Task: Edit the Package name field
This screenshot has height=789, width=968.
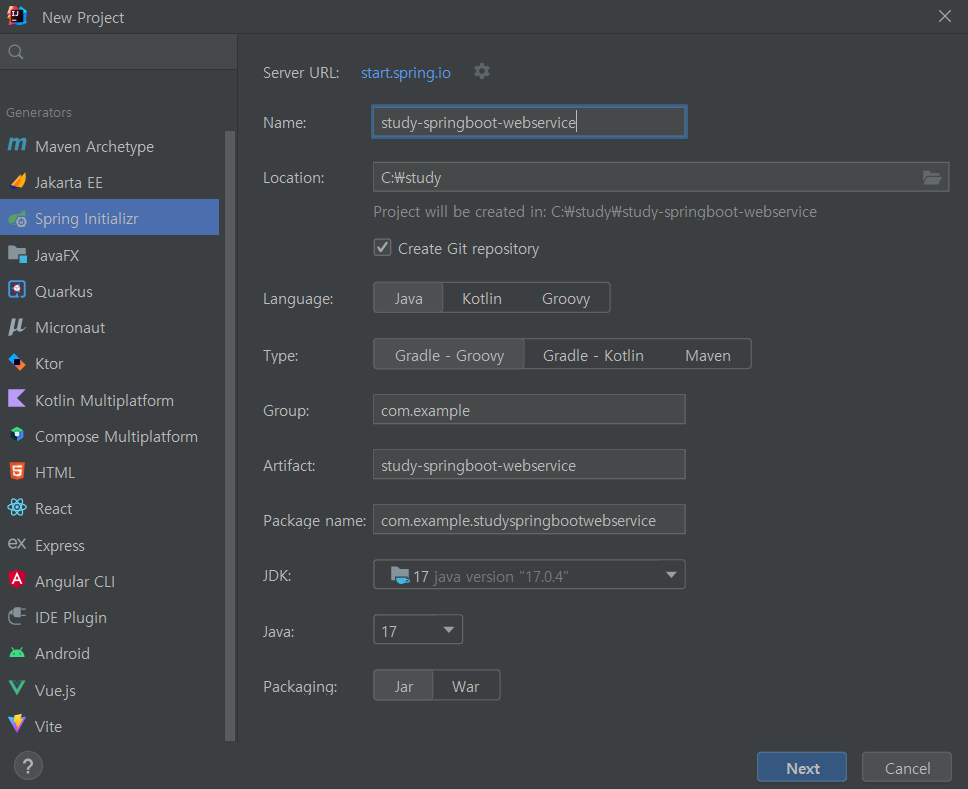Action: (529, 520)
